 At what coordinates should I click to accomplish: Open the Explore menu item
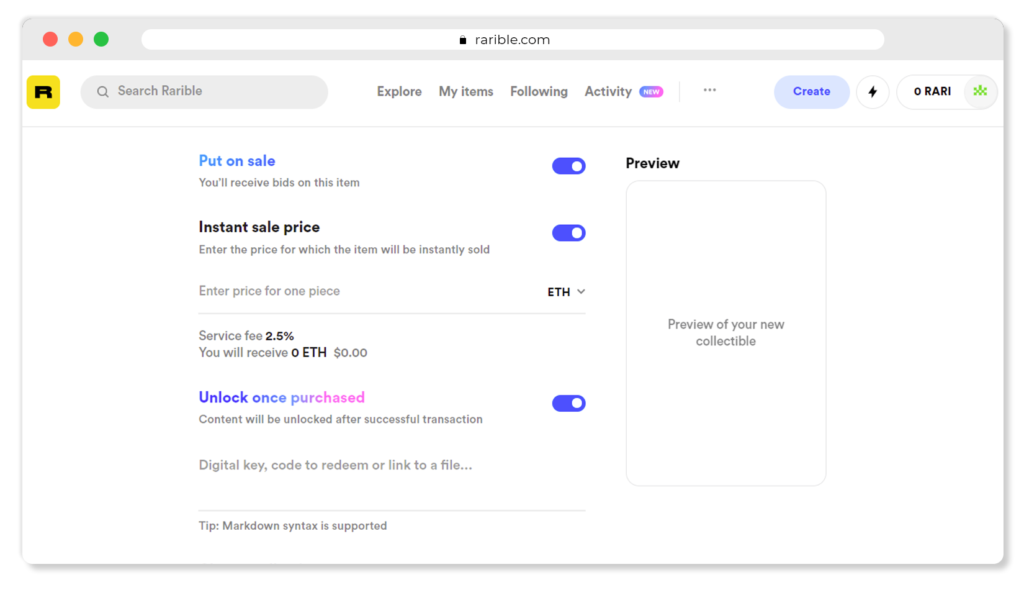pyautogui.click(x=399, y=92)
